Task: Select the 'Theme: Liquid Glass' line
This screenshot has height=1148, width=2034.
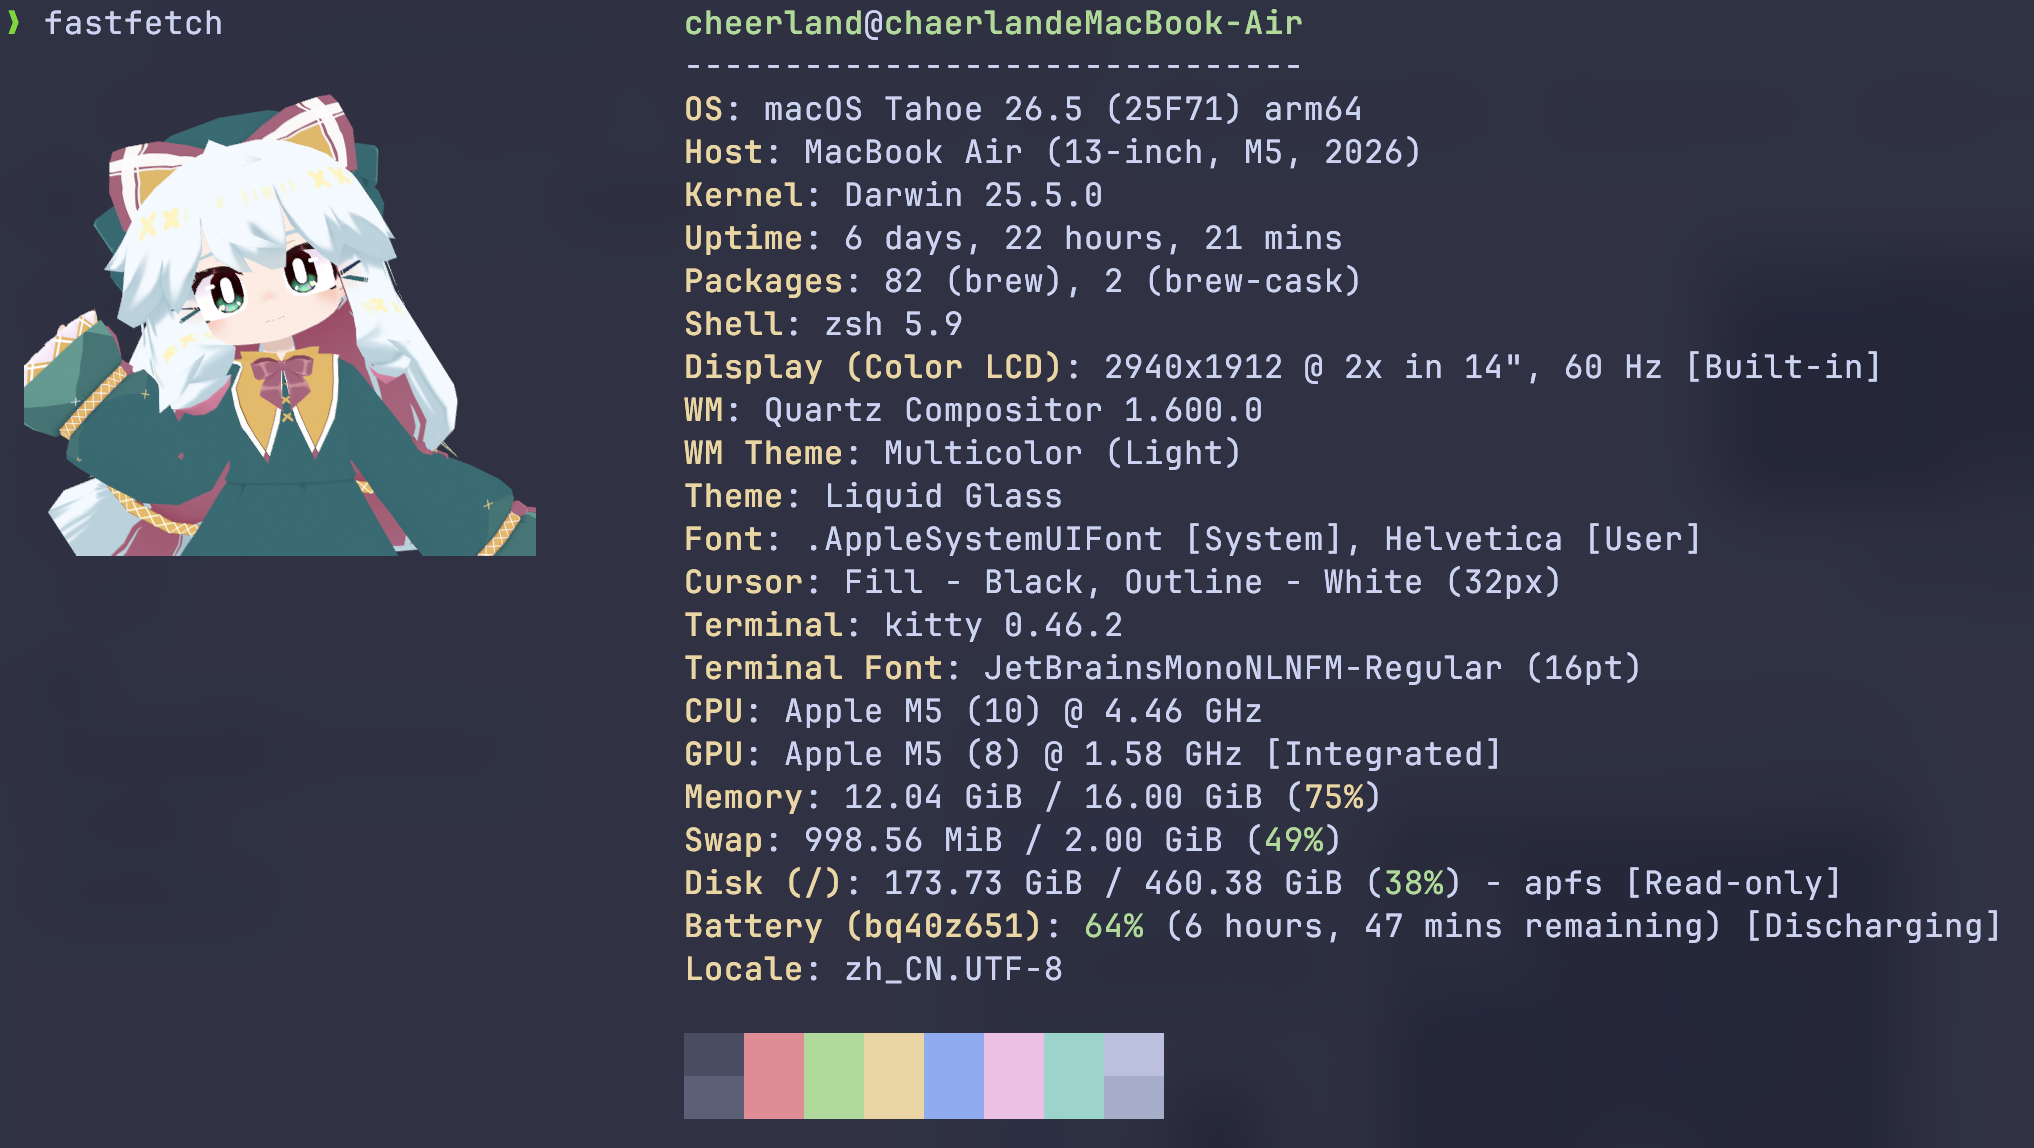Action: tap(873, 496)
